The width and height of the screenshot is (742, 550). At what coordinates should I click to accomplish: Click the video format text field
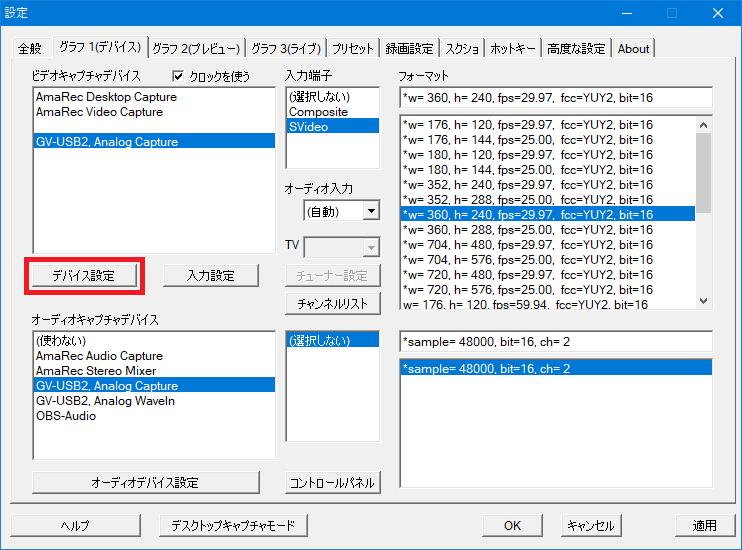tap(556, 98)
